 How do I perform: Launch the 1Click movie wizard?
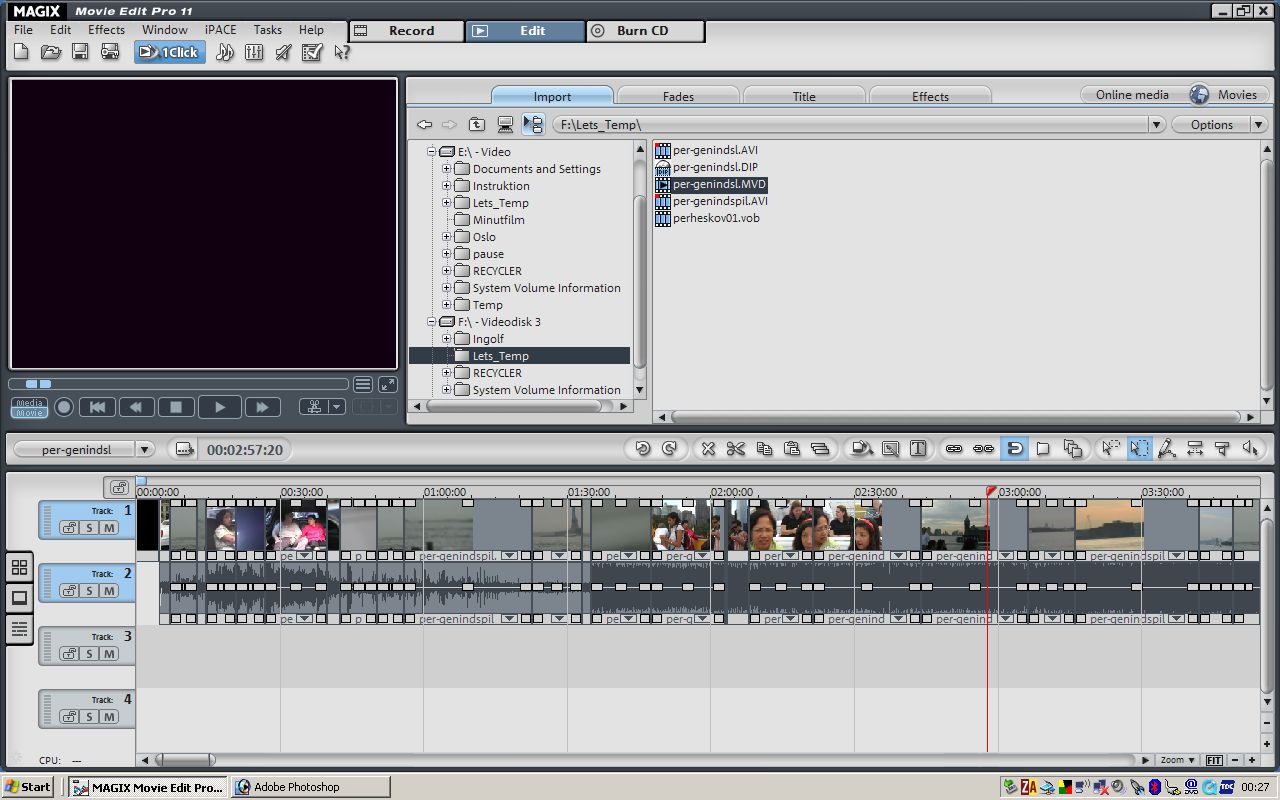(x=170, y=52)
